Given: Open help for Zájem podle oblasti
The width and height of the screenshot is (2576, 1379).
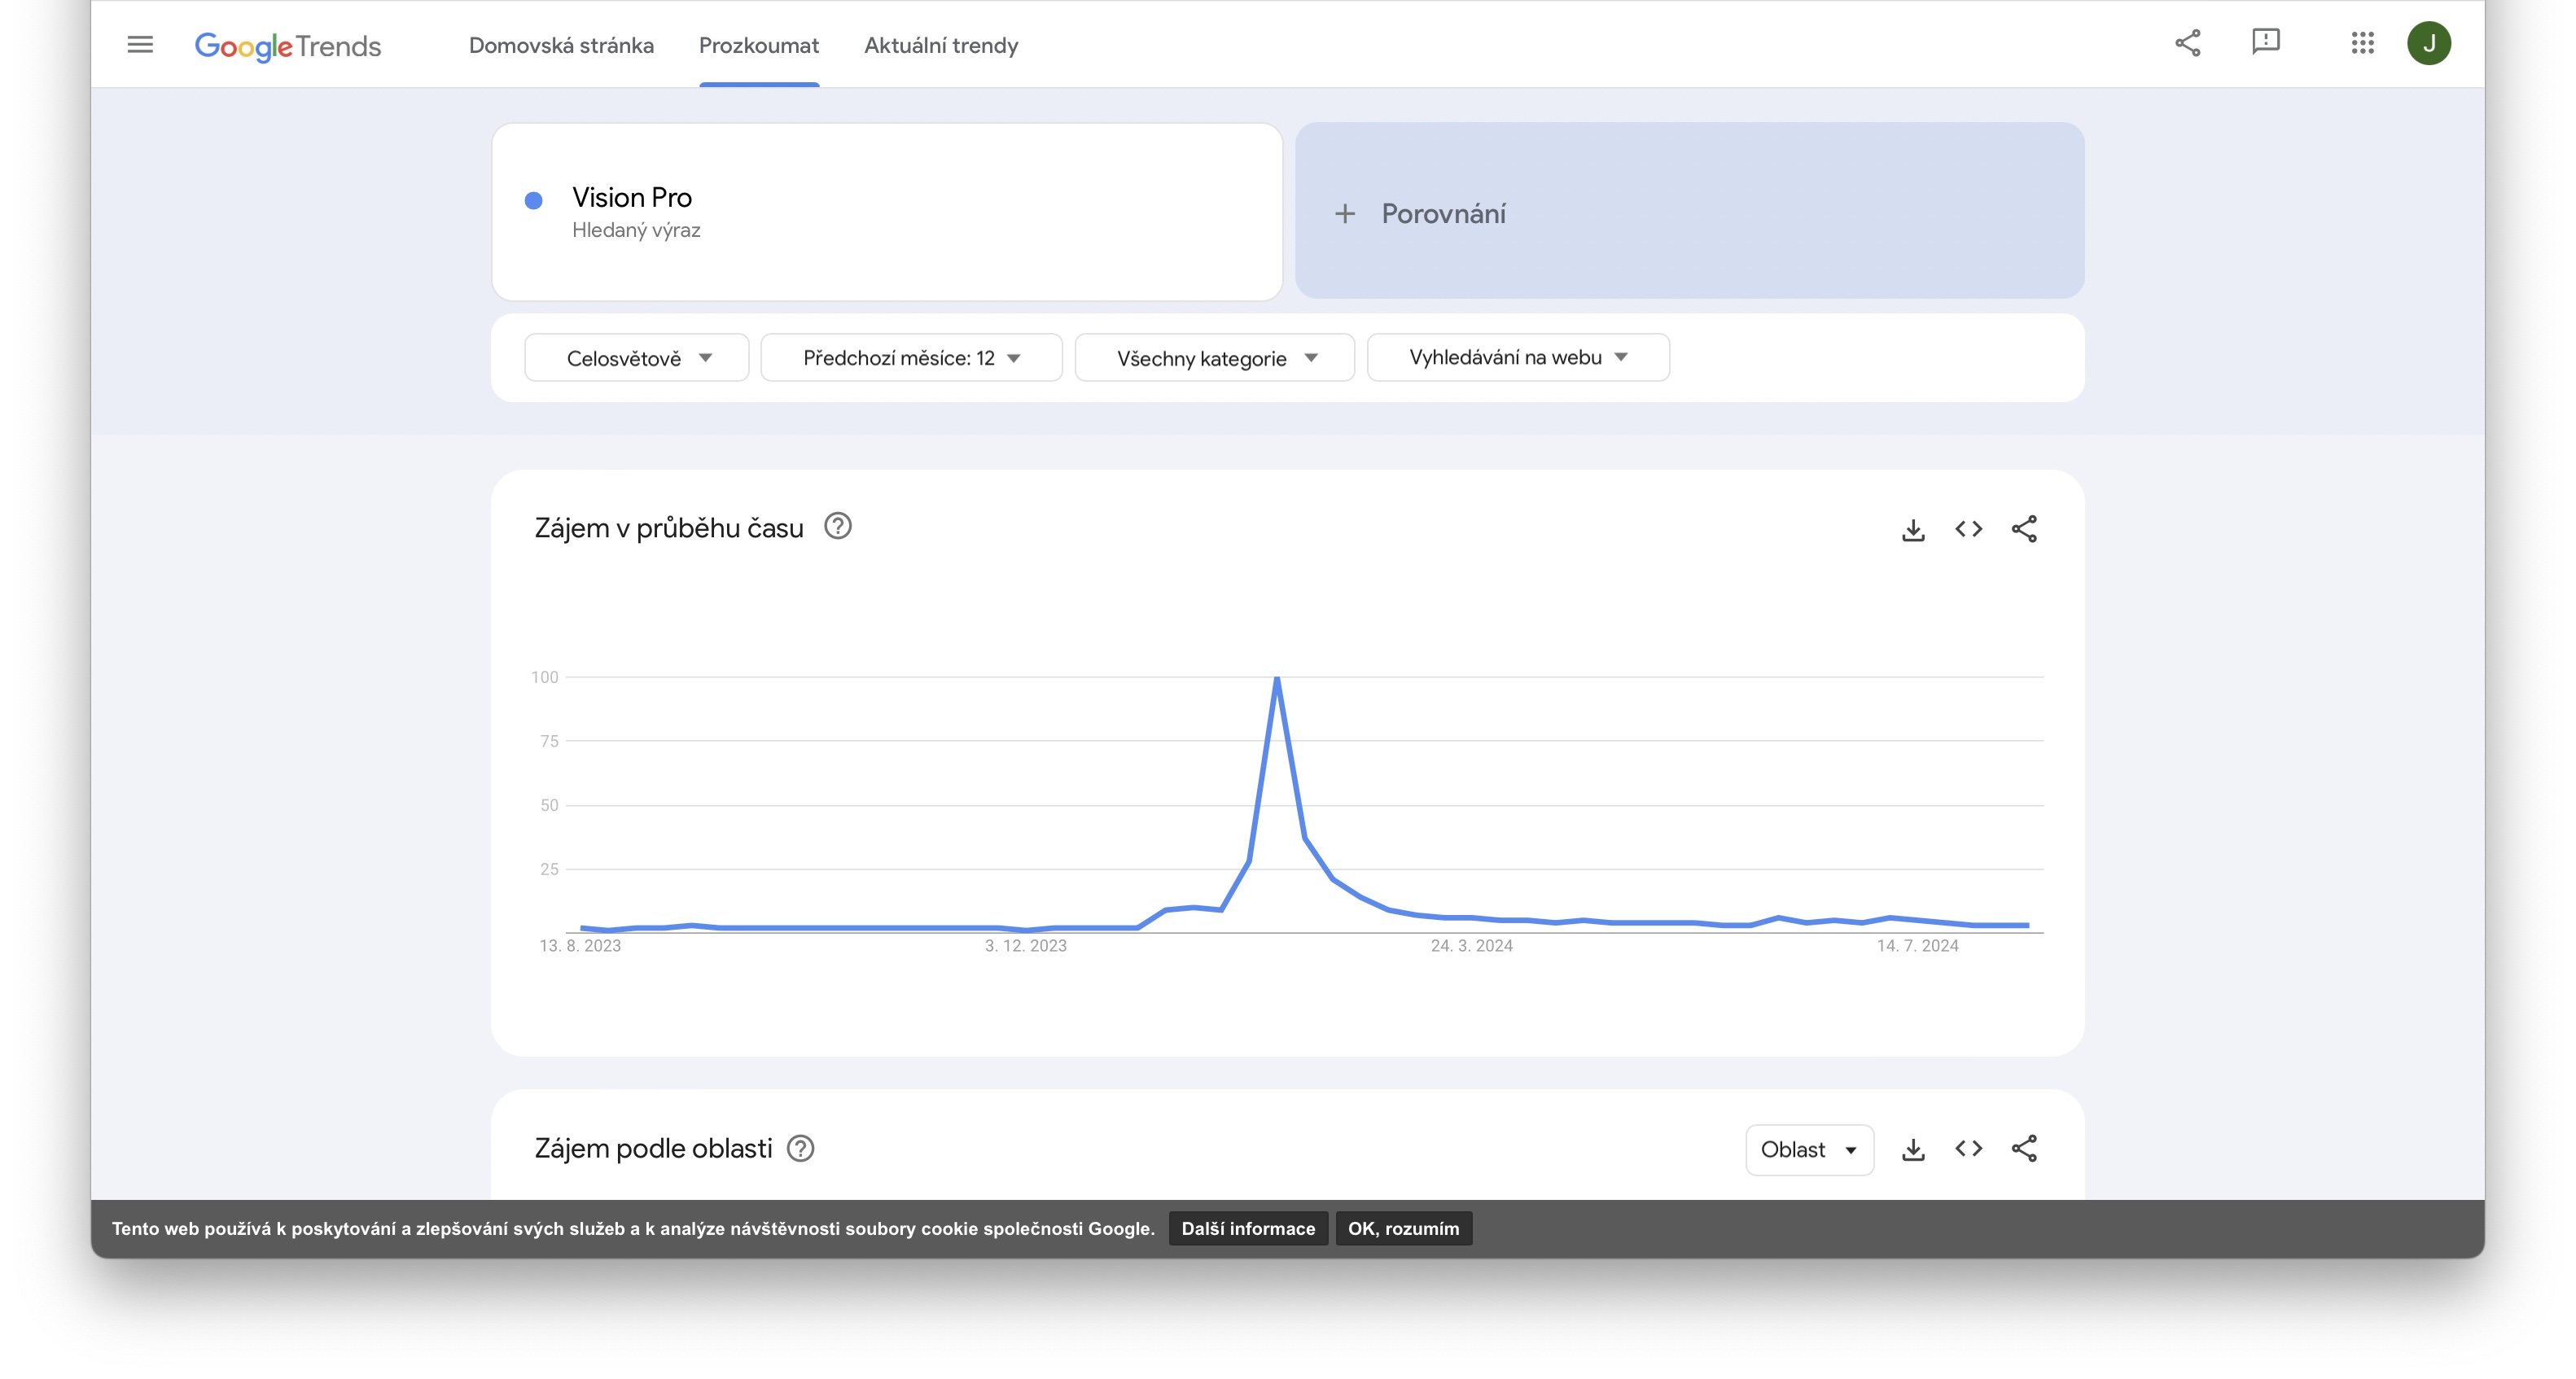Looking at the screenshot, I should (x=800, y=1148).
